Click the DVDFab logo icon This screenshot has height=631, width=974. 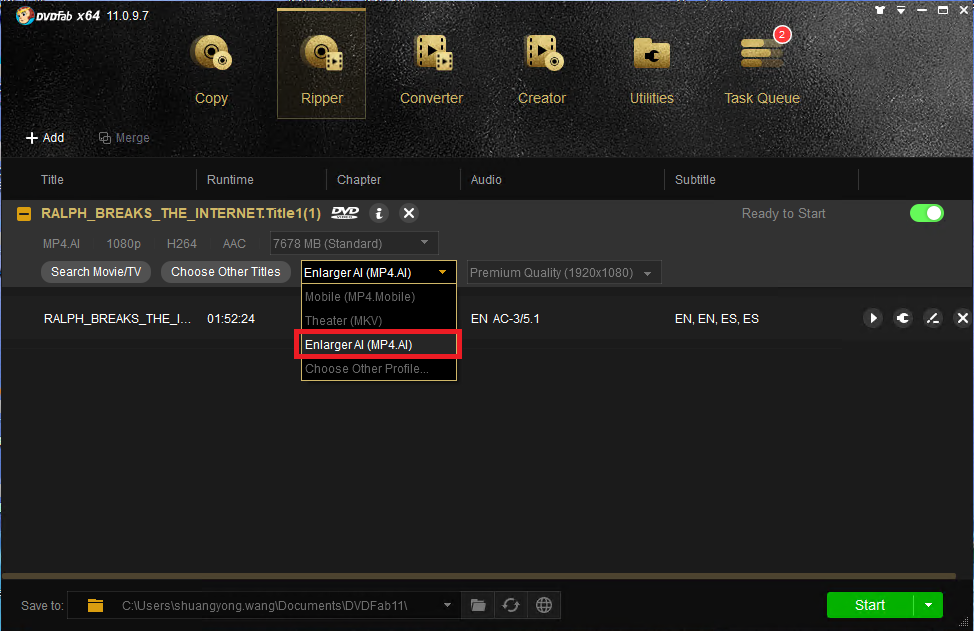(x=24, y=15)
